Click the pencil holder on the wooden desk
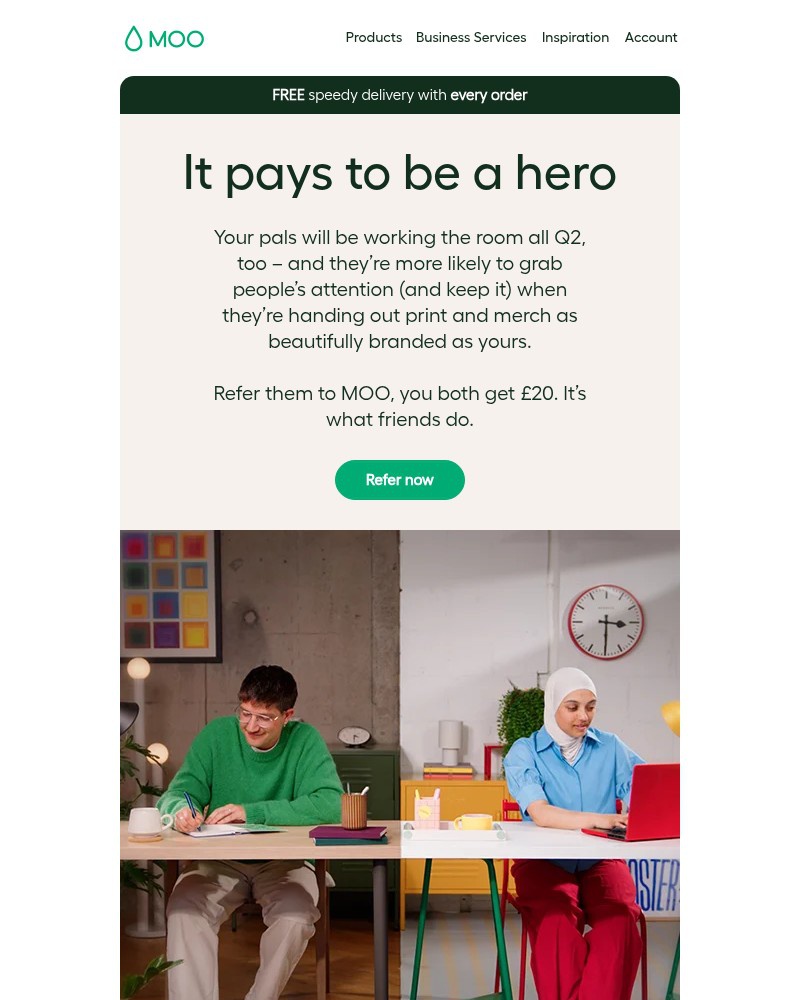Image resolution: width=800 pixels, height=1000 pixels. pyautogui.click(x=354, y=809)
